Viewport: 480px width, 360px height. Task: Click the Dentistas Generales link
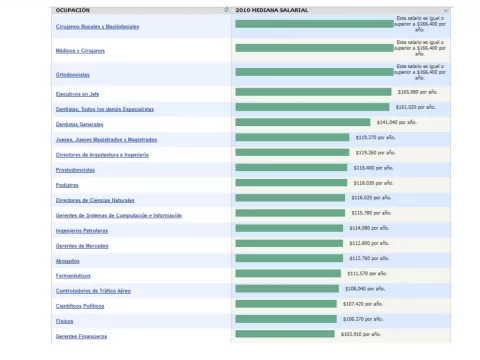point(79,124)
